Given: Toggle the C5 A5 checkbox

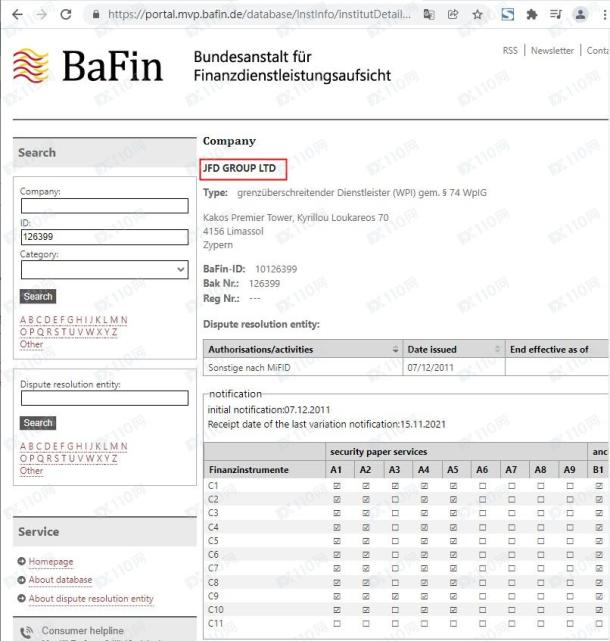Looking at the screenshot, I should [x=453, y=541].
